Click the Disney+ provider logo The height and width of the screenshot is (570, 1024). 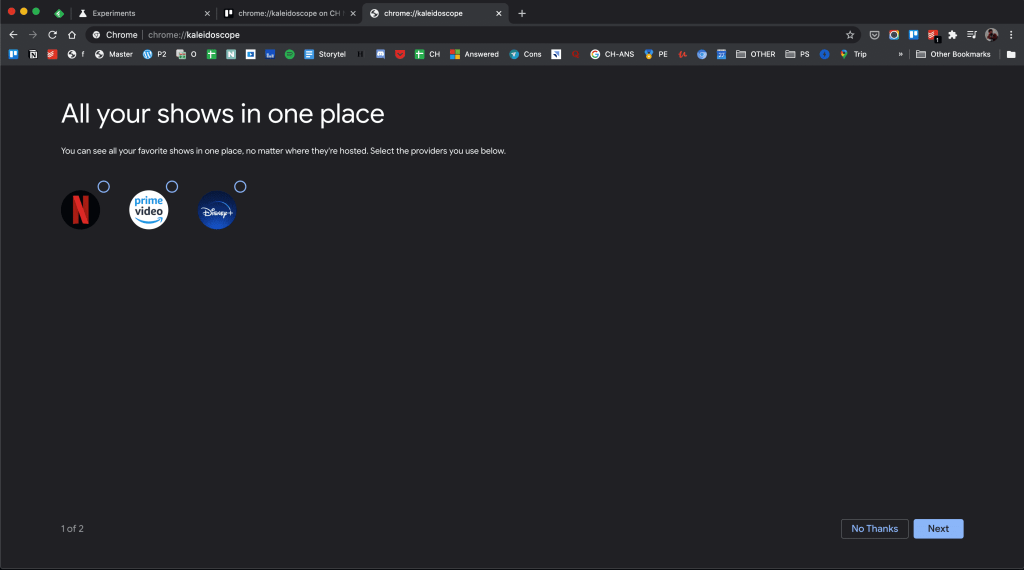tap(217, 210)
